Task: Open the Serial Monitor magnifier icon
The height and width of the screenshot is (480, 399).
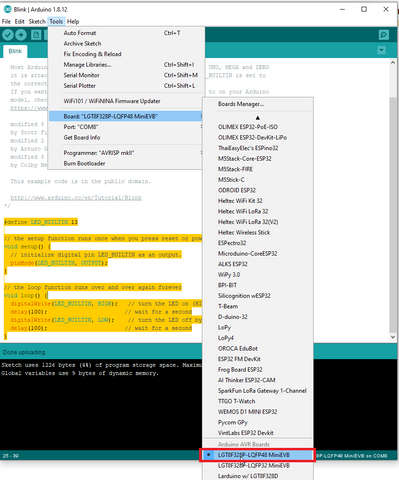Action: pyautogui.click(x=384, y=35)
